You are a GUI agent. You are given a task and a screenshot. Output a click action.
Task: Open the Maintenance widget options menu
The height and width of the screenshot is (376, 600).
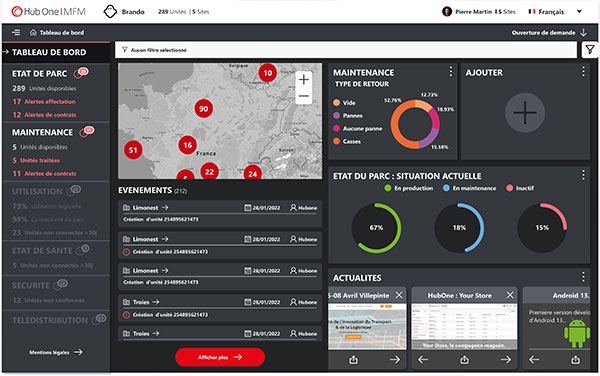click(451, 72)
